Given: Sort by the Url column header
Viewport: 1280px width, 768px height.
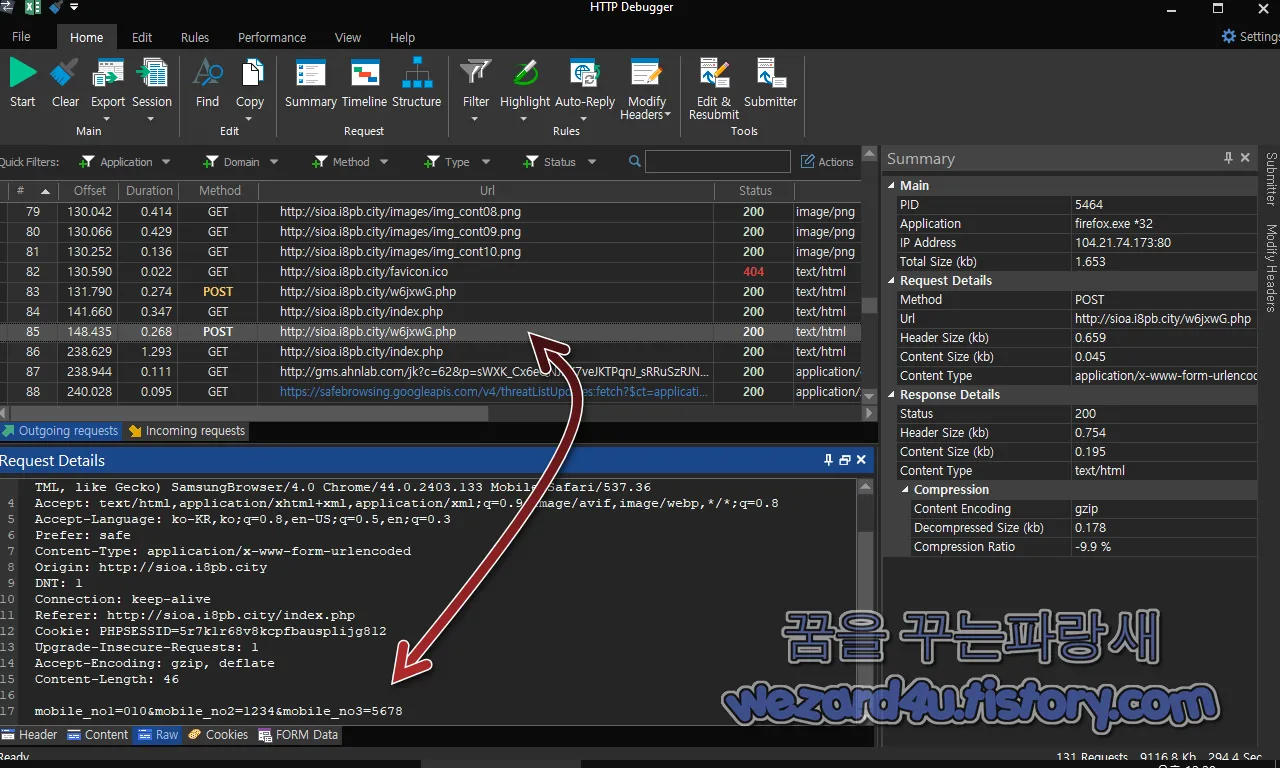Looking at the screenshot, I should click(487, 190).
